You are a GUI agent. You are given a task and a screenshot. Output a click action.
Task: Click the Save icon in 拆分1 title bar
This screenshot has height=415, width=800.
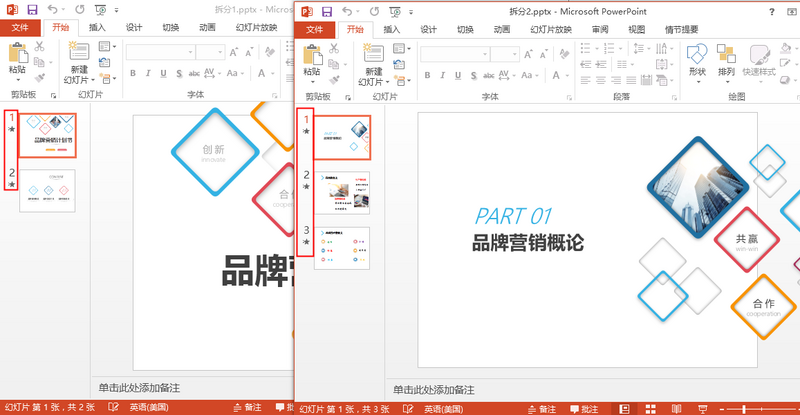click(32, 9)
